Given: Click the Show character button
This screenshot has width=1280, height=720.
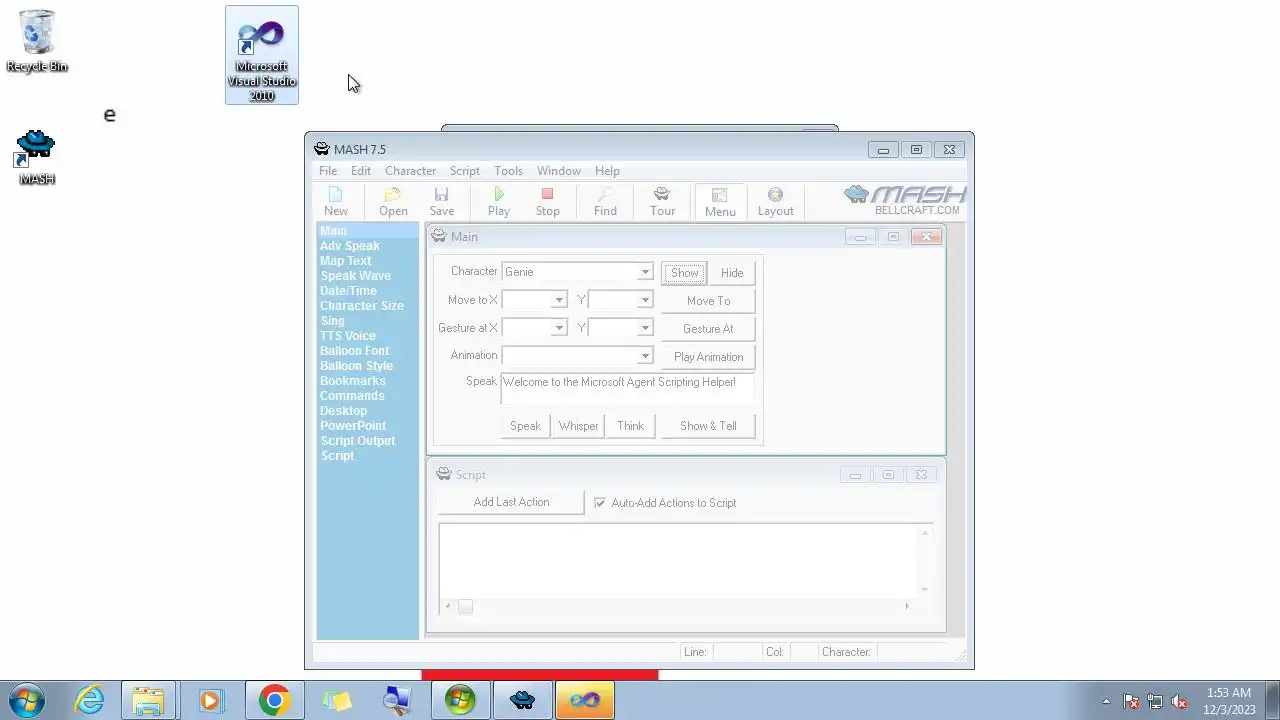Looking at the screenshot, I should (x=685, y=273).
